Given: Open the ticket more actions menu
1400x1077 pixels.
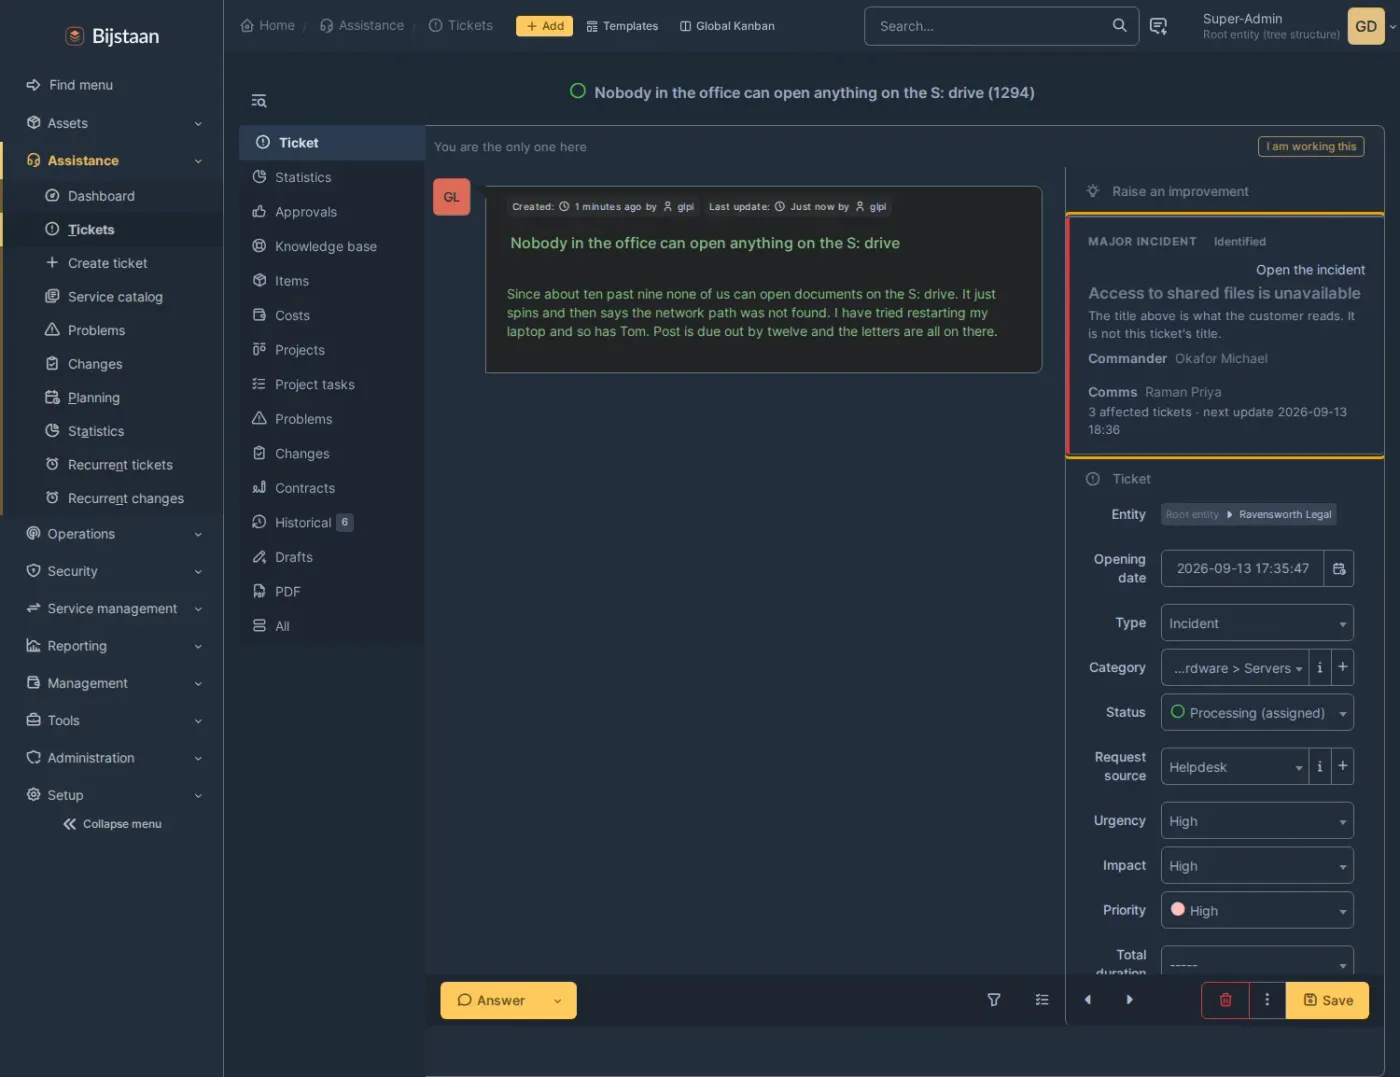Looking at the screenshot, I should coord(1267,1000).
